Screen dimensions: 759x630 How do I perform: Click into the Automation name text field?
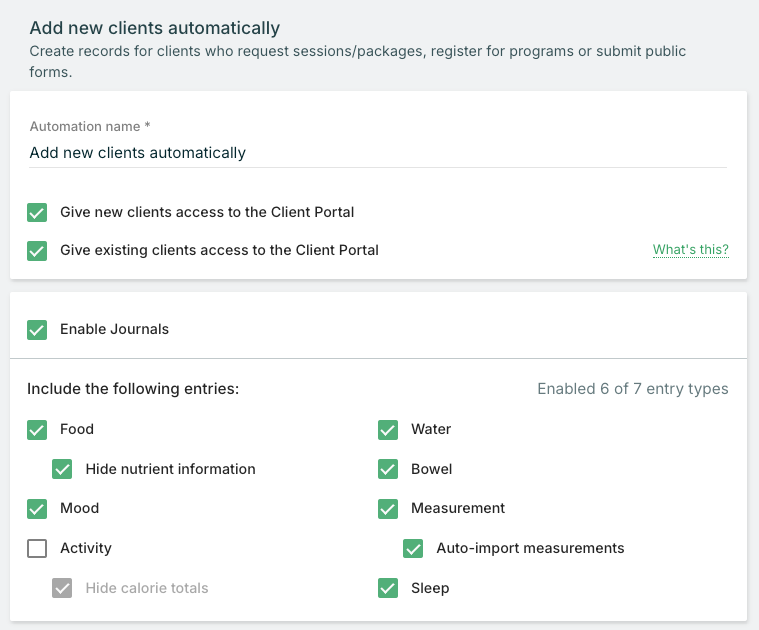point(378,153)
